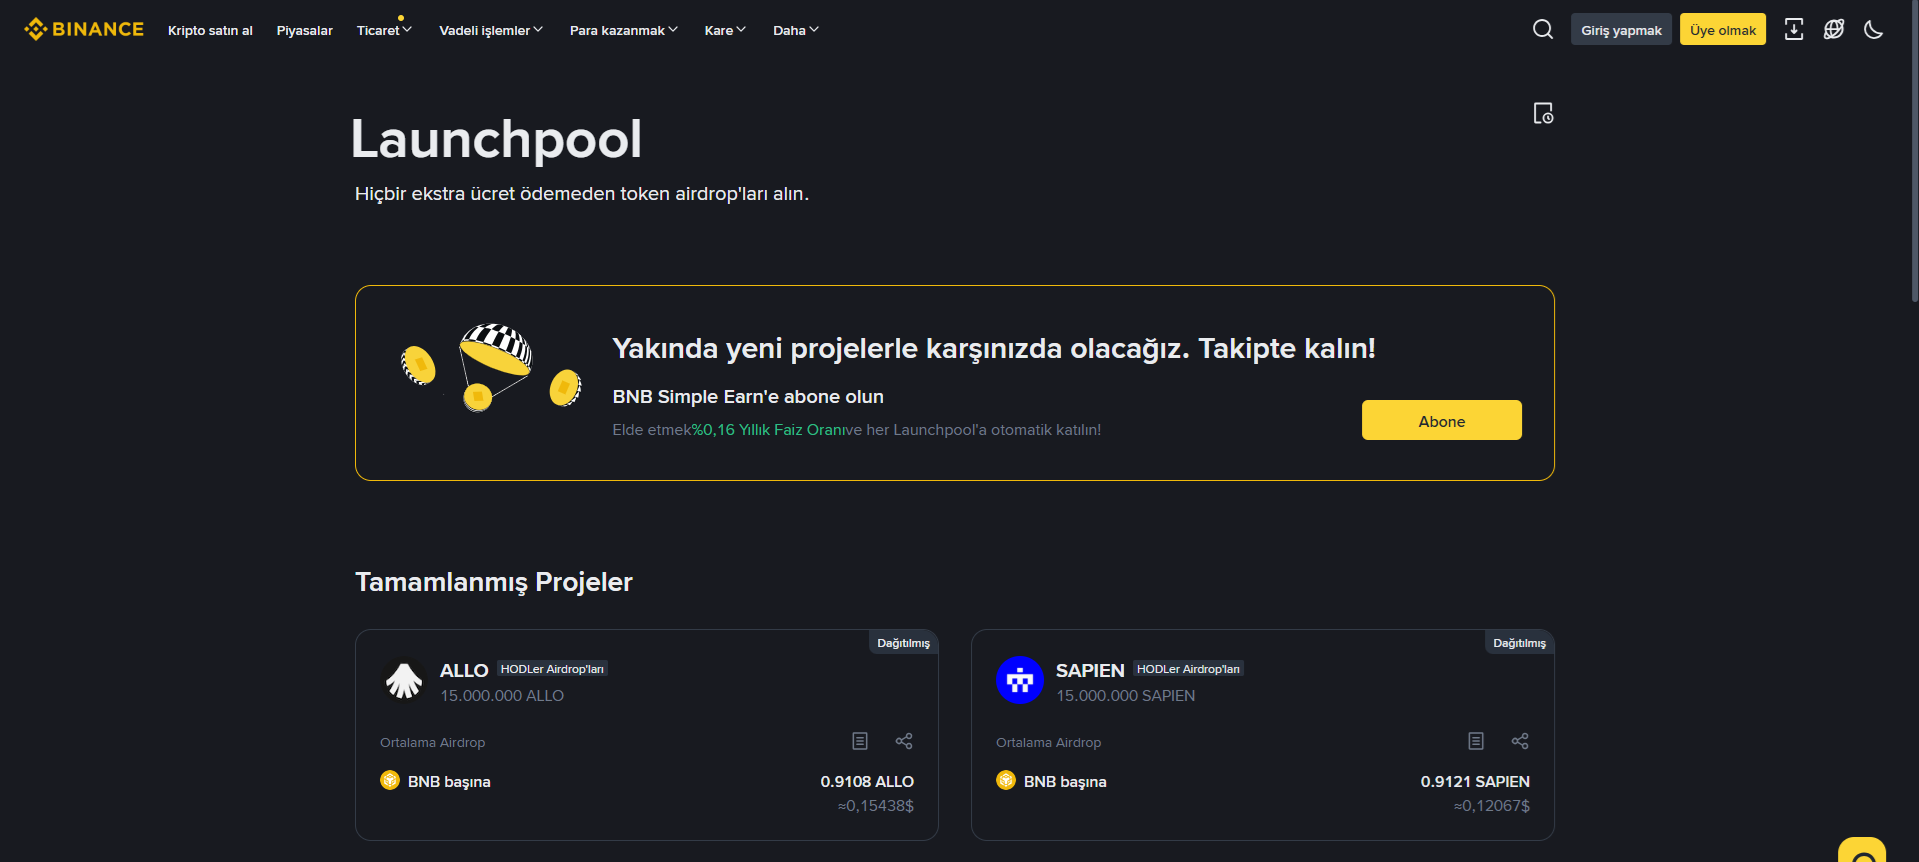Viewport: 1919px width, 862px height.
Task: Click Üye olmak signup button
Action: [x=1723, y=29]
